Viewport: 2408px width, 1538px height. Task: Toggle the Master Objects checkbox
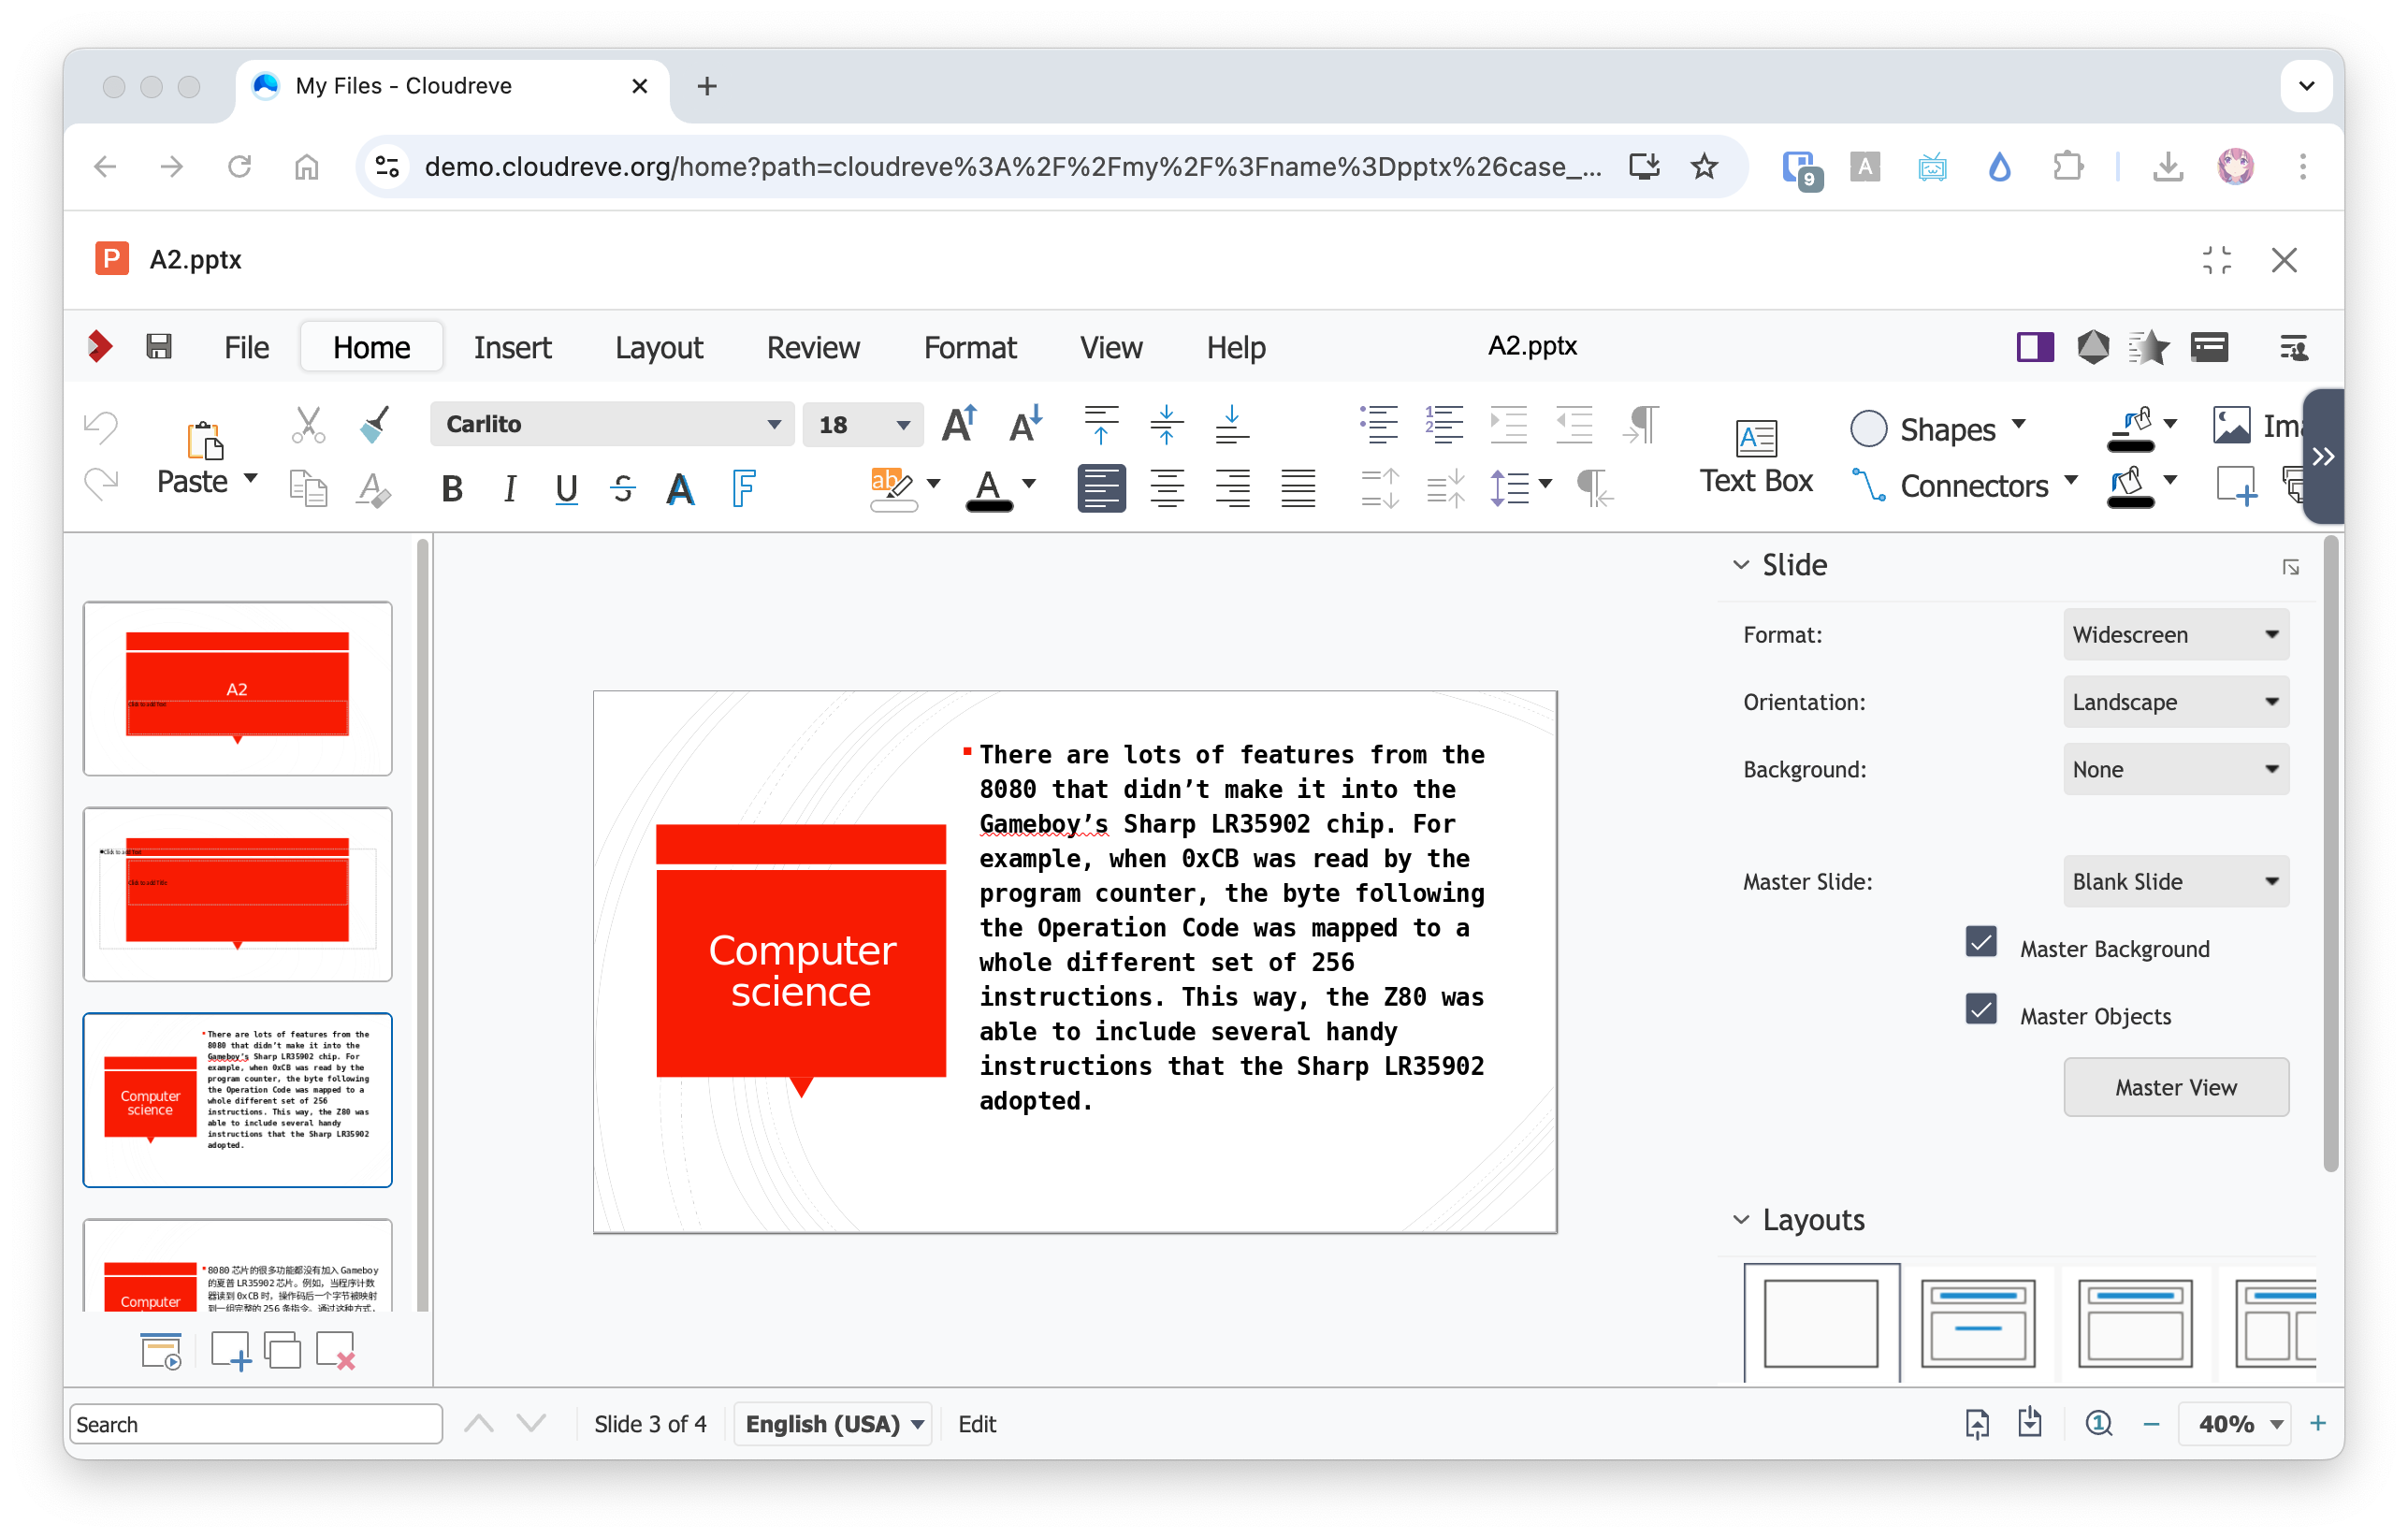pyautogui.click(x=1980, y=1009)
